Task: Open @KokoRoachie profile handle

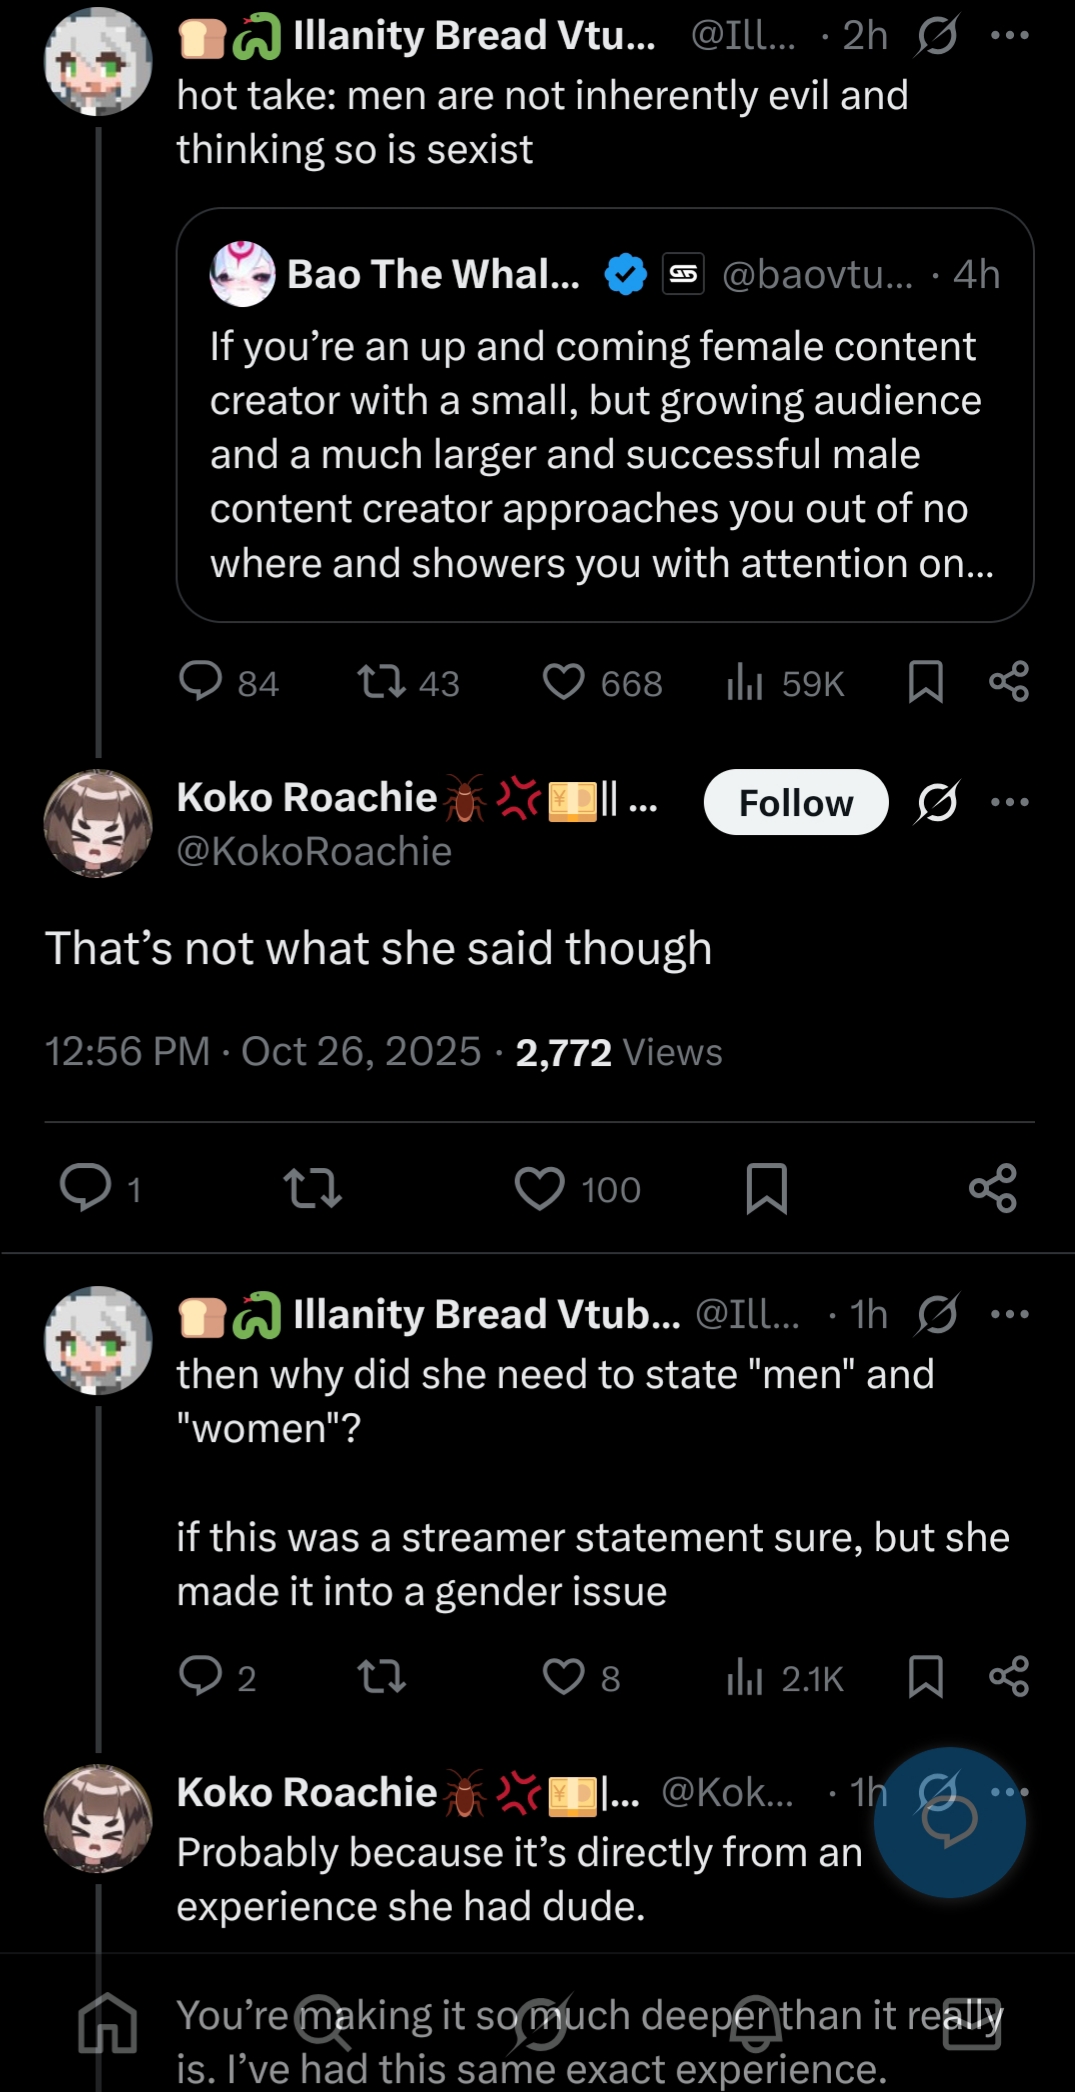Action: coord(314,852)
